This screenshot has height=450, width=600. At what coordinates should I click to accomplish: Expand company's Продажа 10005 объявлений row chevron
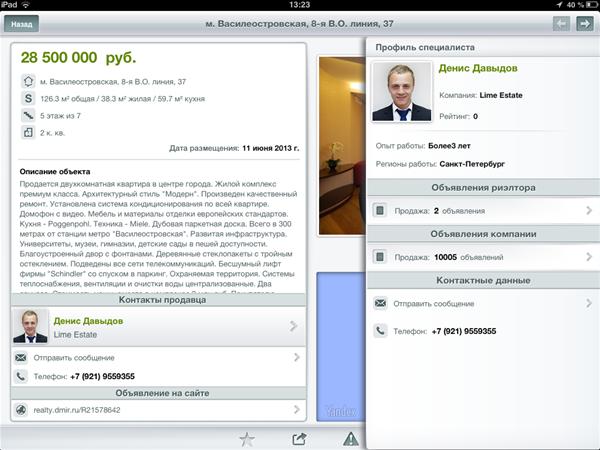(x=589, y=257)
